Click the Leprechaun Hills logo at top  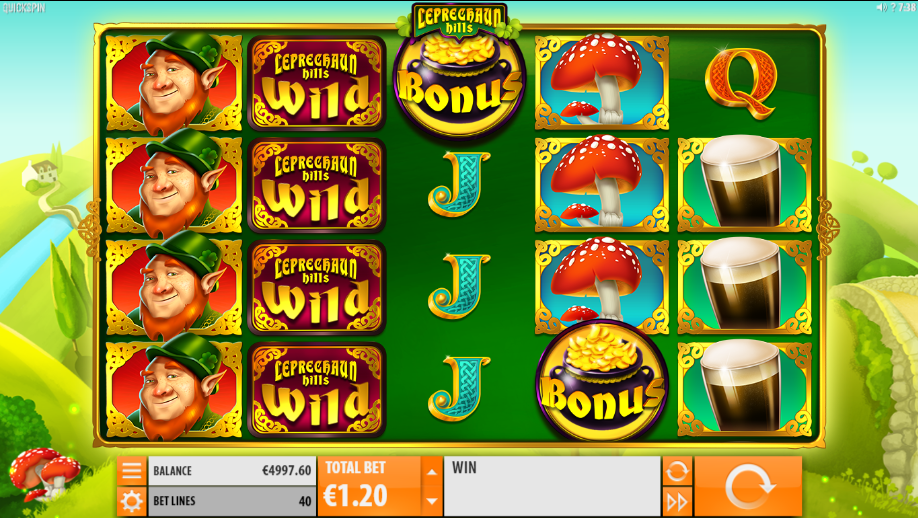pyautogui.click(x=459, y=21)
